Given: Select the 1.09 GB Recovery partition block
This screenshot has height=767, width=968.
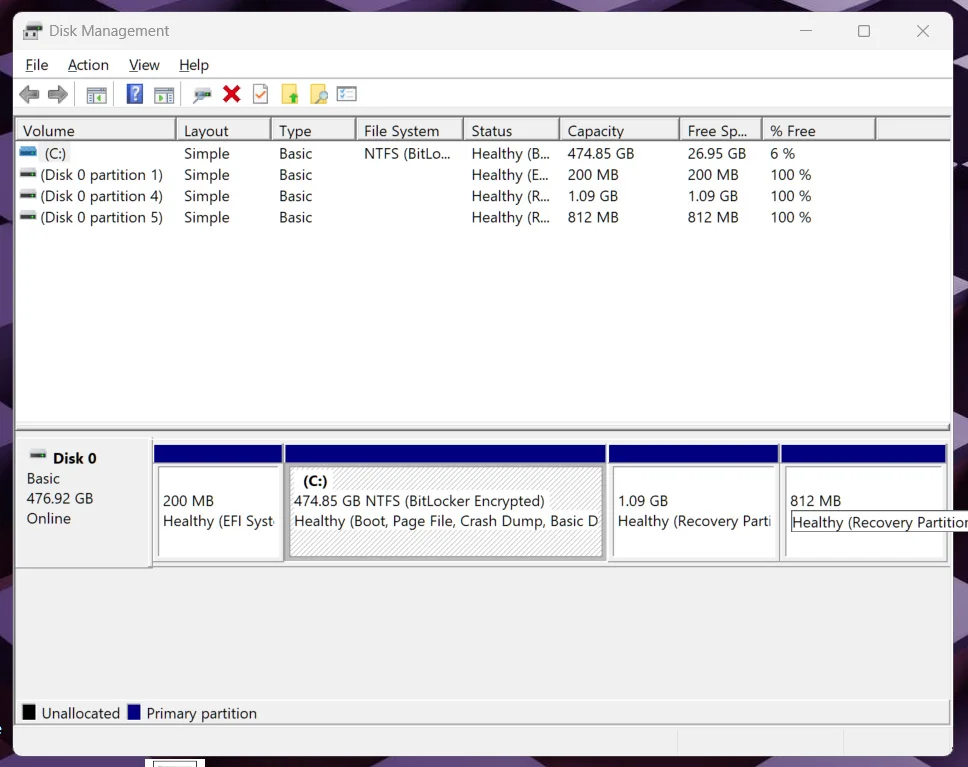Looking at the screenshot, I should (x=695, y=511).
